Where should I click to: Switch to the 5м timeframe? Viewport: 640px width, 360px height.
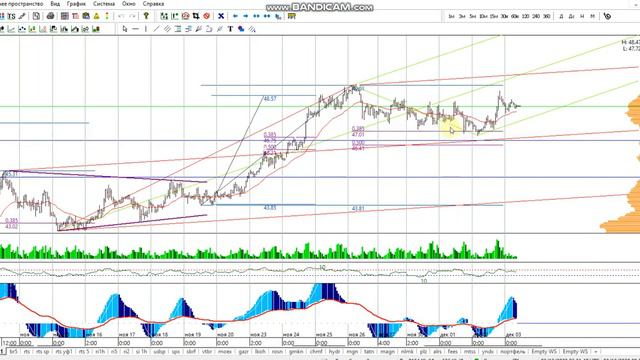point(473,16)
